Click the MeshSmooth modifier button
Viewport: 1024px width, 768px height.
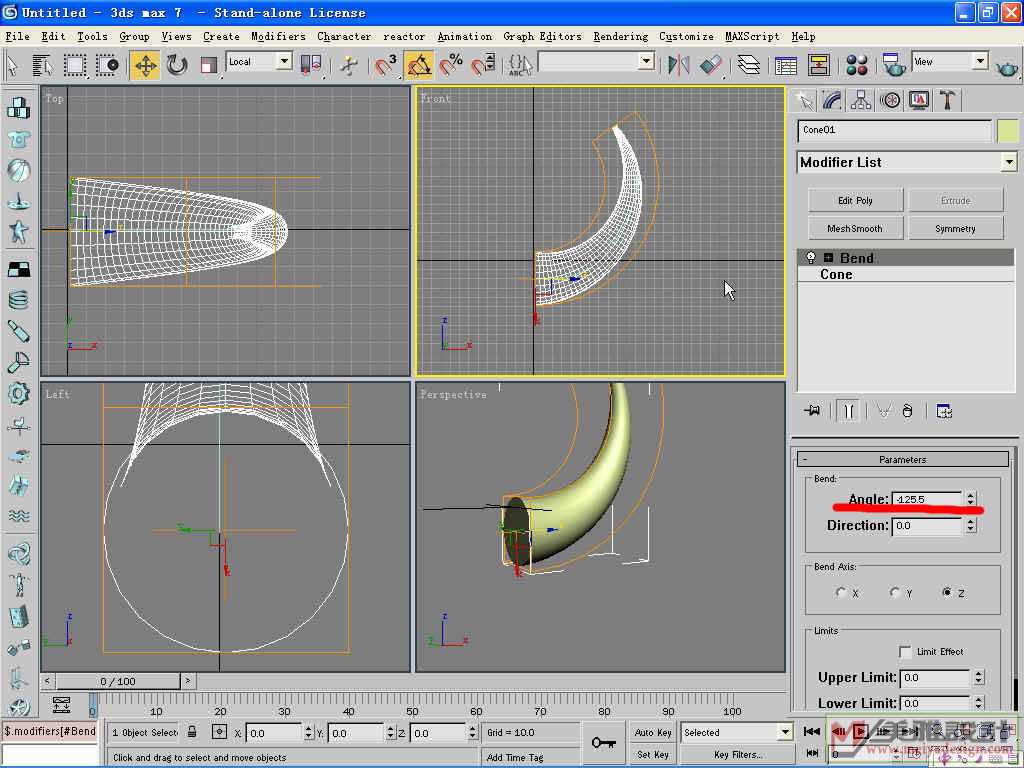click(856, 229)
